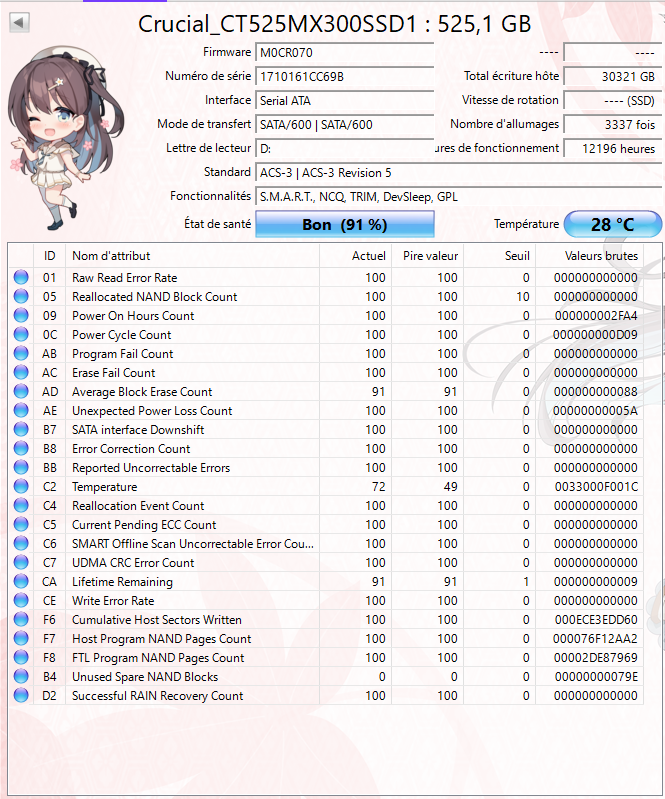This screenshot has height=799, width=665.
Task: Click status orb for FTL Program NAND Pages Count
Action: pyautogui.click(x=21, y=657)
